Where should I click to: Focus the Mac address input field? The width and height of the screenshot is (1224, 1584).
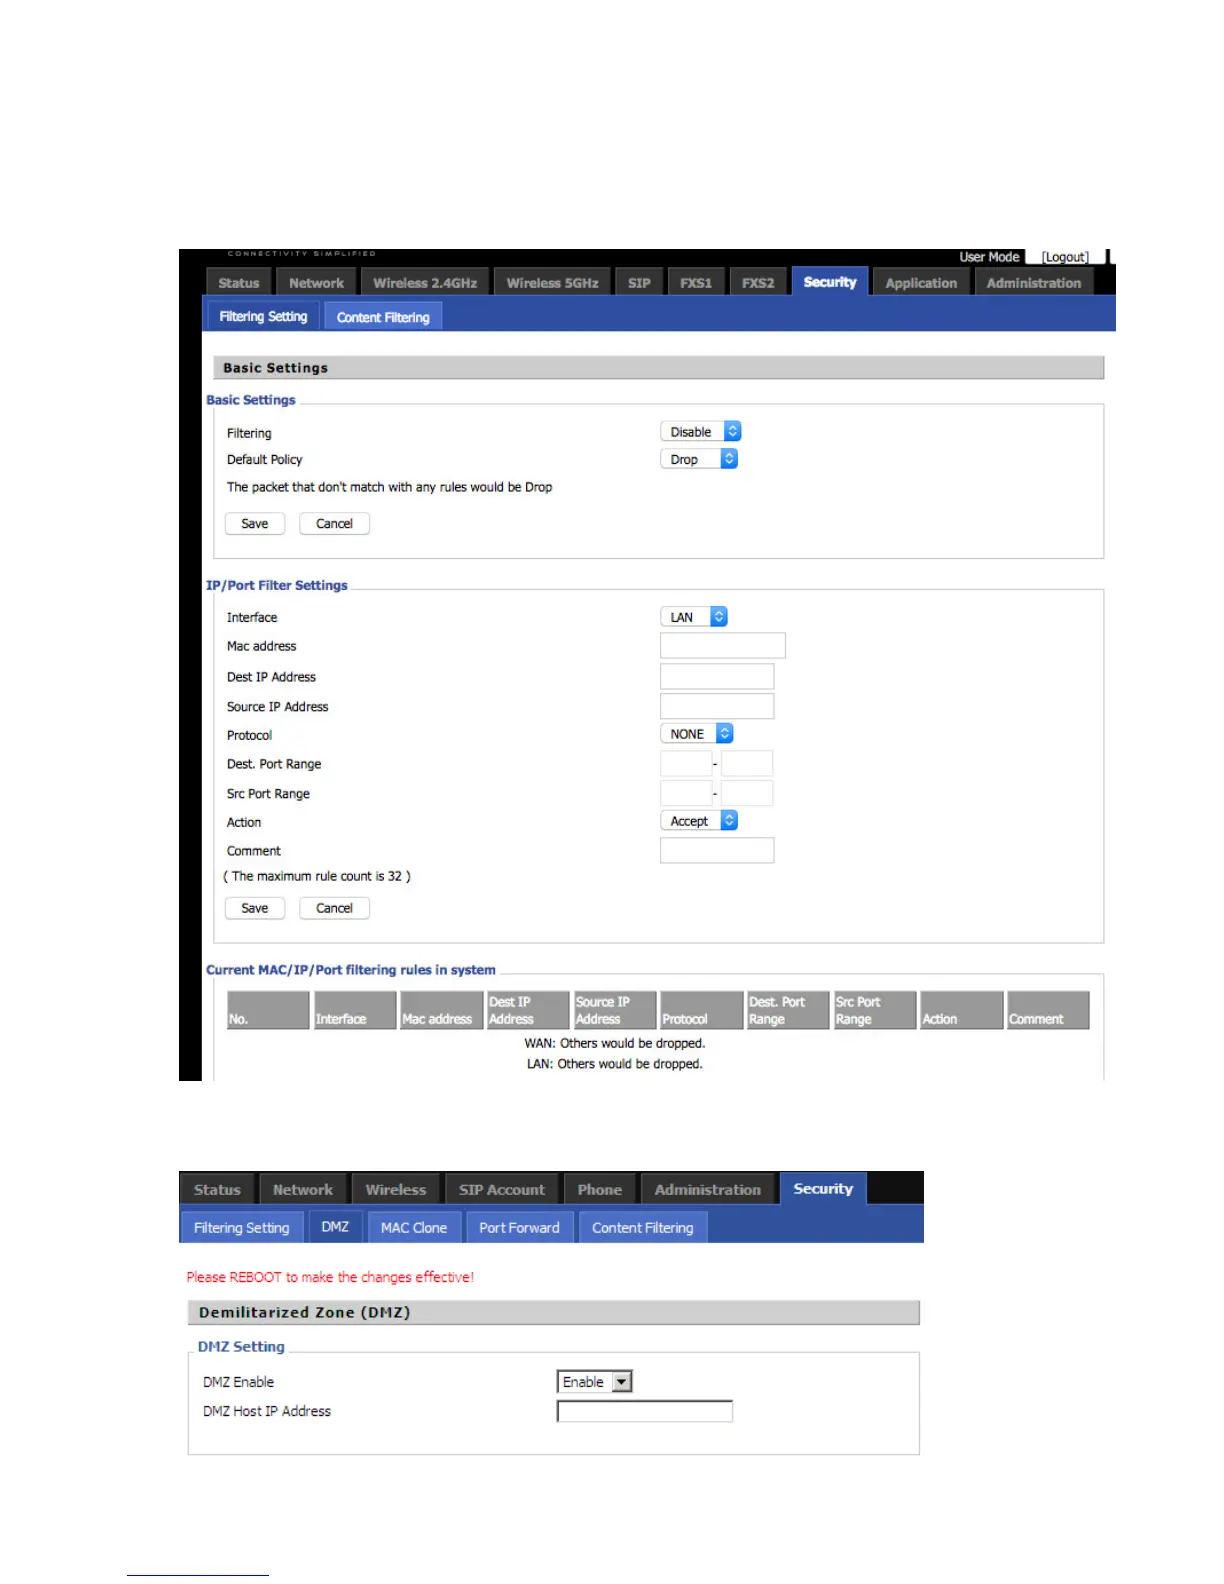(x=723, y=646)
